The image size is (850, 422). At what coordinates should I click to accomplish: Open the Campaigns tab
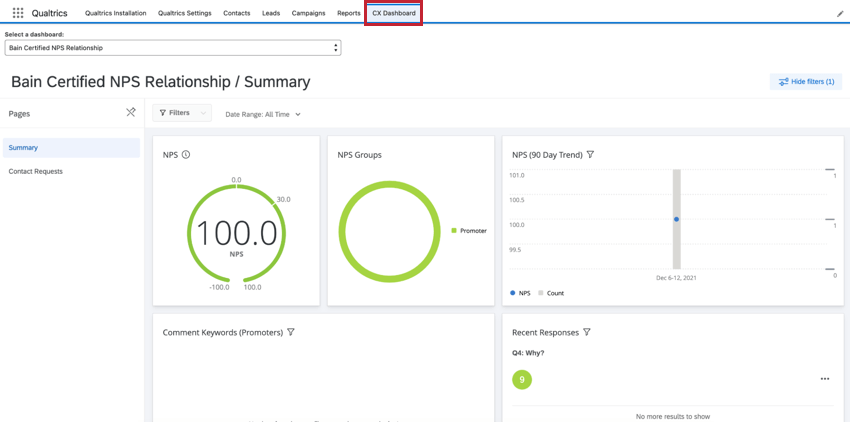tap(308, 13)
